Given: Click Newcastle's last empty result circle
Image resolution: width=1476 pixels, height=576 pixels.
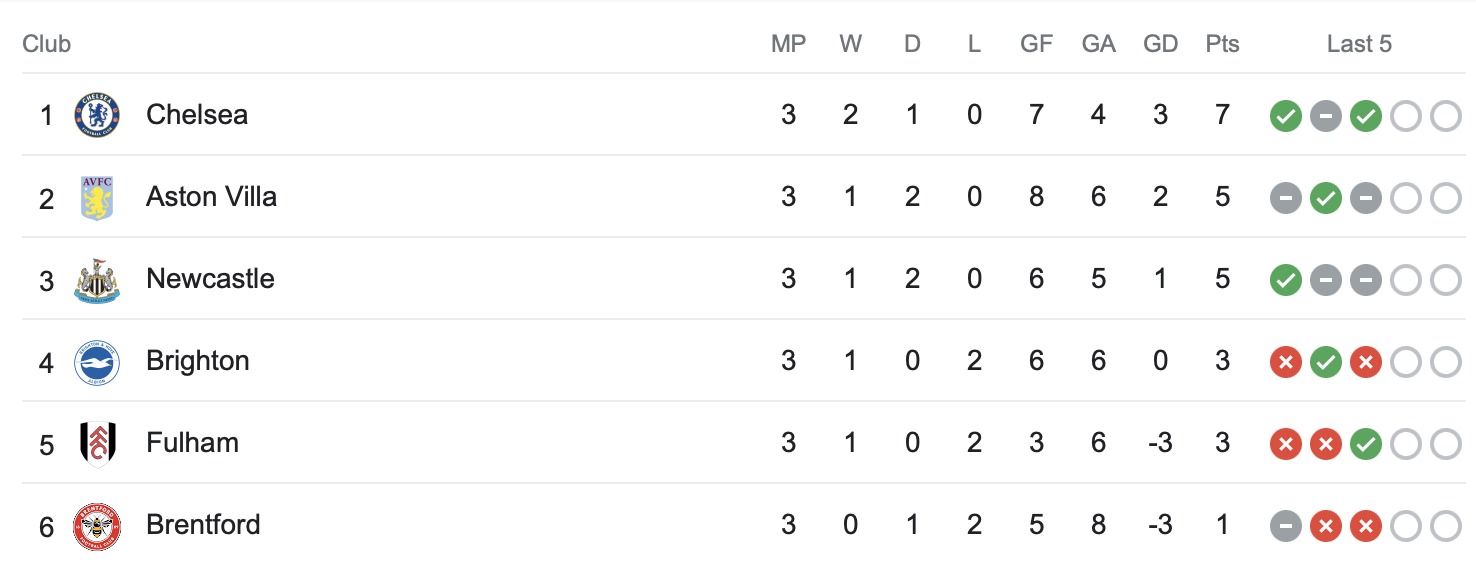Looking at the screenshot, I should tap(1446, 281).
